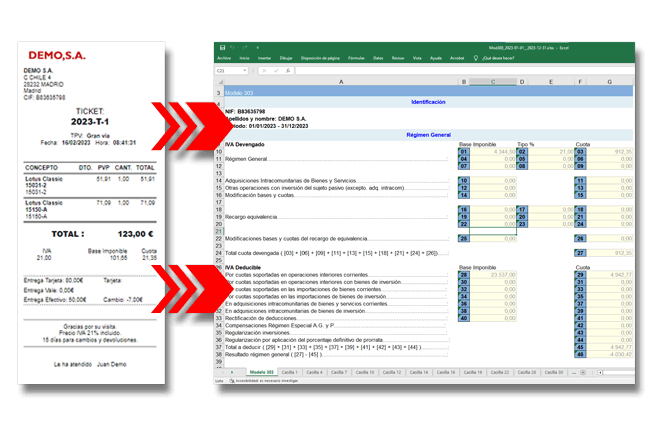Open the Archivo menu tab

(x=224, y=58)
